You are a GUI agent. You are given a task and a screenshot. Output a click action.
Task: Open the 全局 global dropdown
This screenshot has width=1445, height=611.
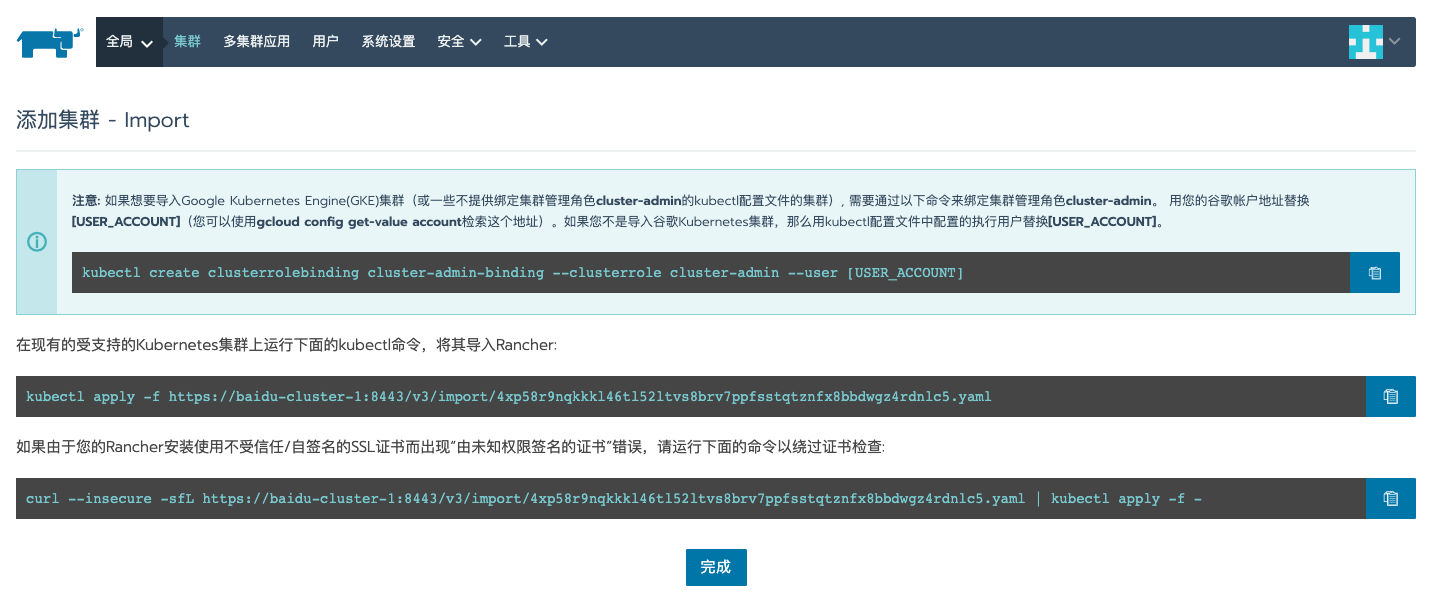coord(130,42)
